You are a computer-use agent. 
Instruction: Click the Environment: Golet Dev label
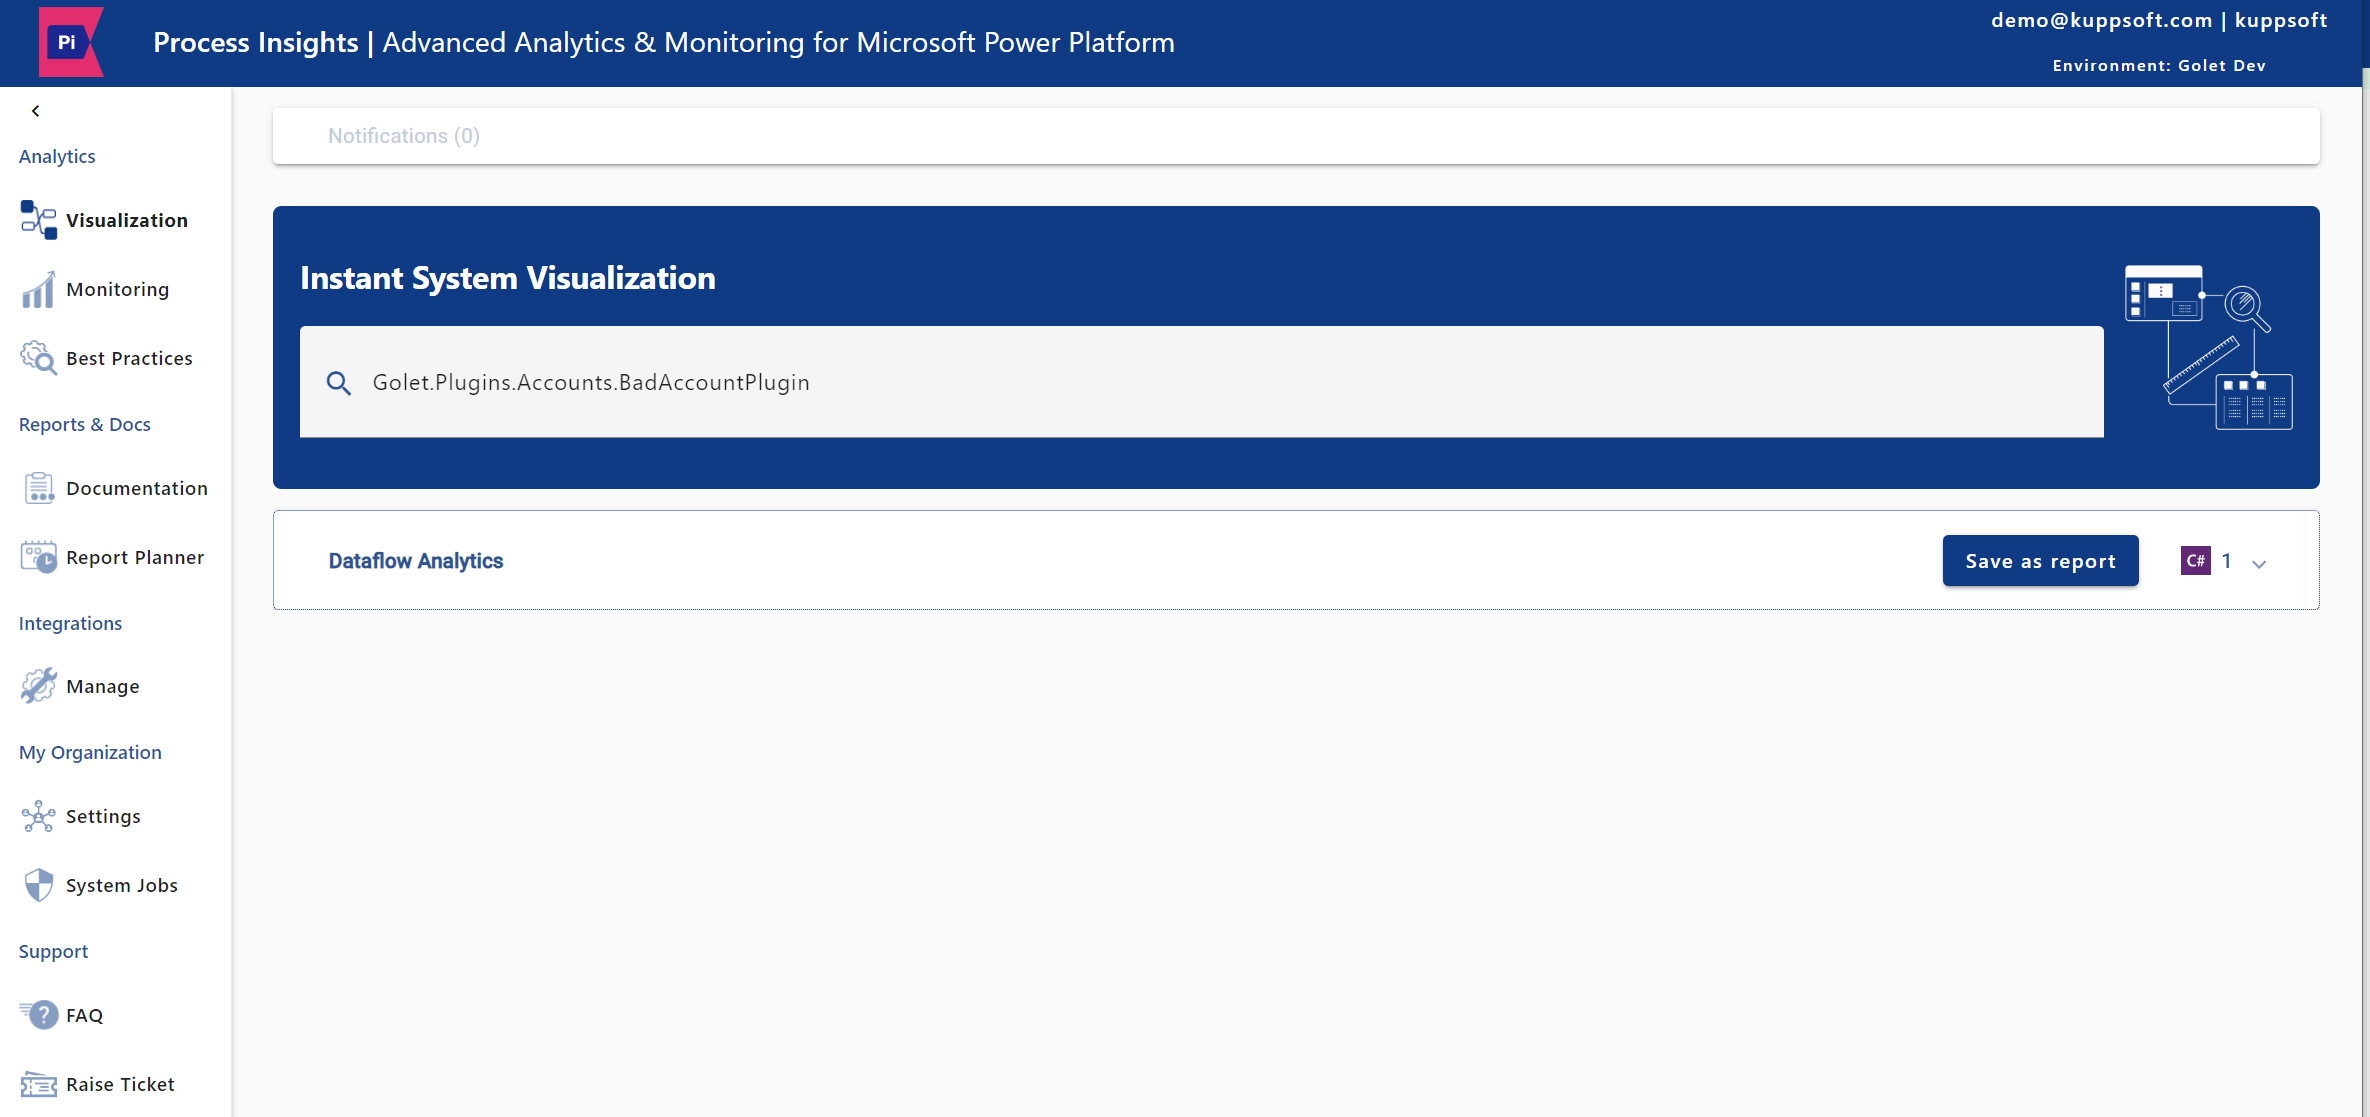[2159, 65]
